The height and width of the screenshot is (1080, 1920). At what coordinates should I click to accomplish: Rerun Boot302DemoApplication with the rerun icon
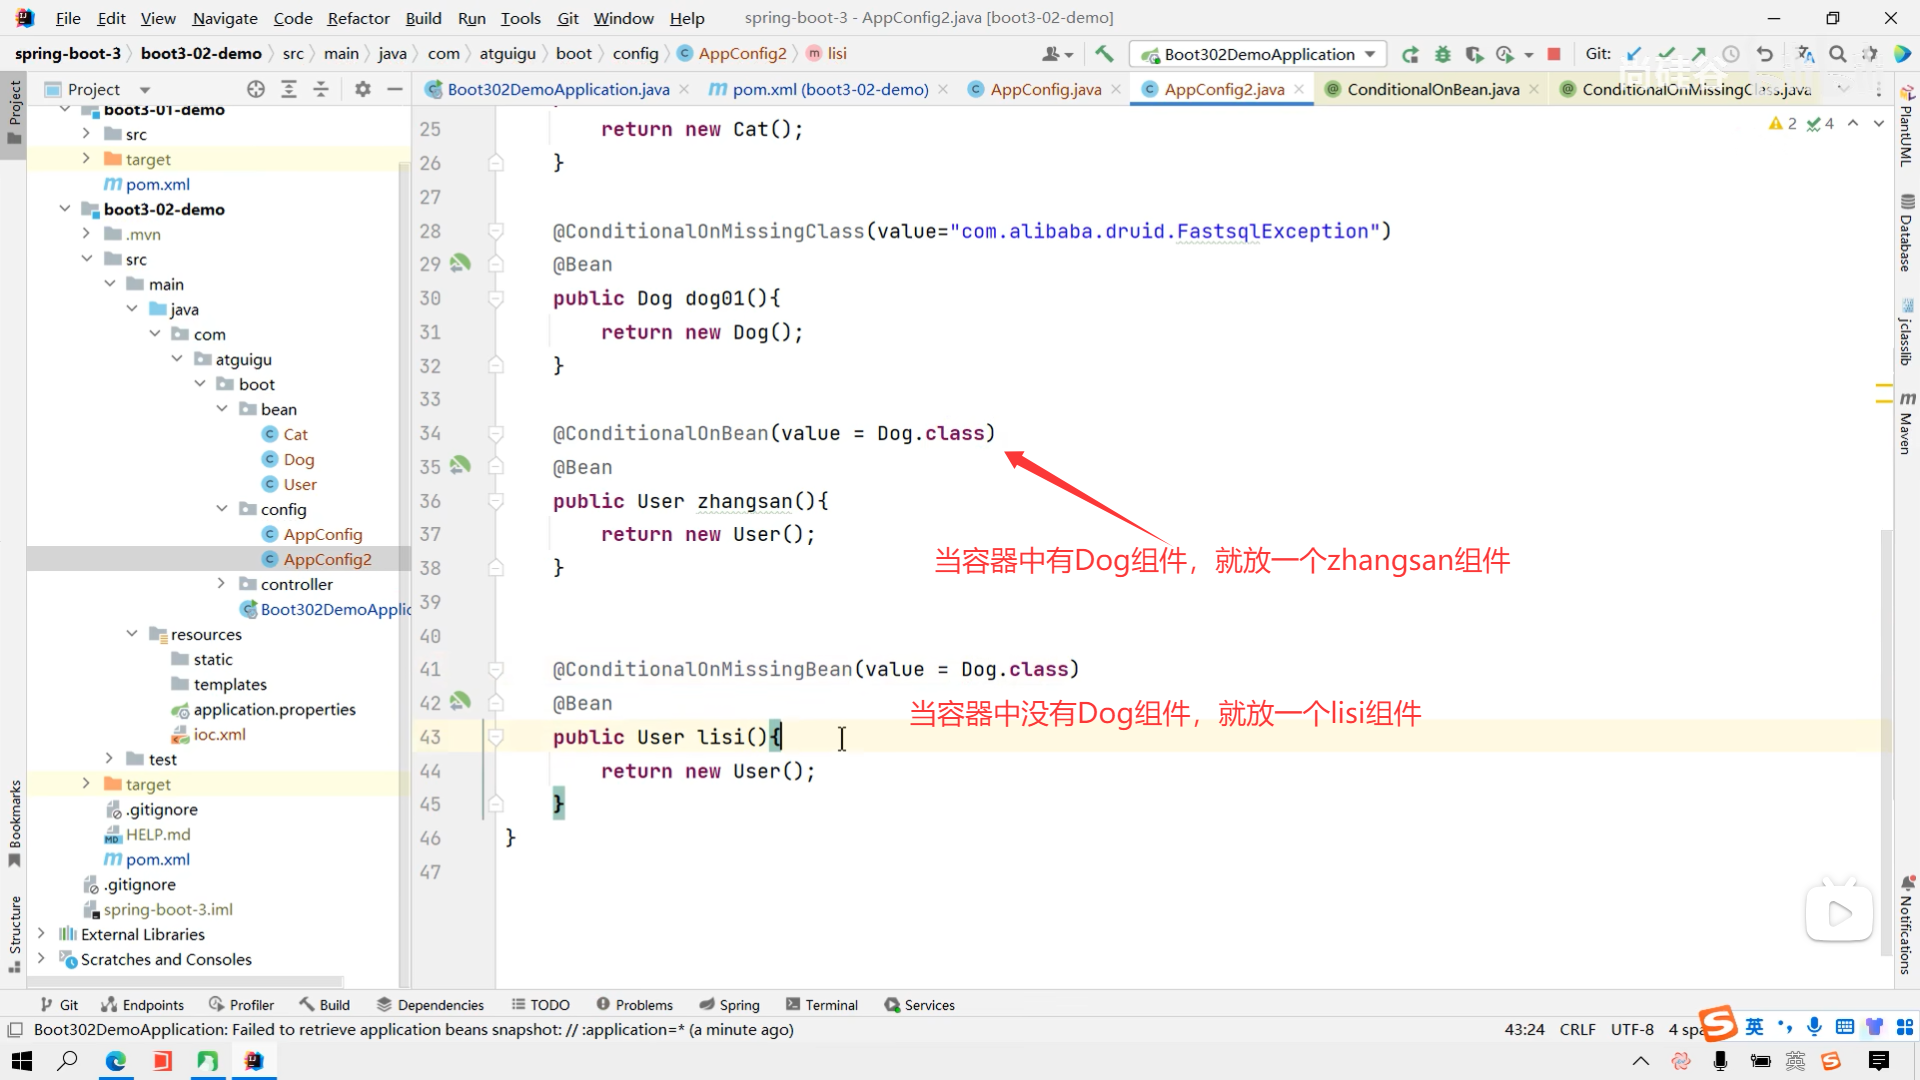pyautogui.click(x=1410, y=54)
